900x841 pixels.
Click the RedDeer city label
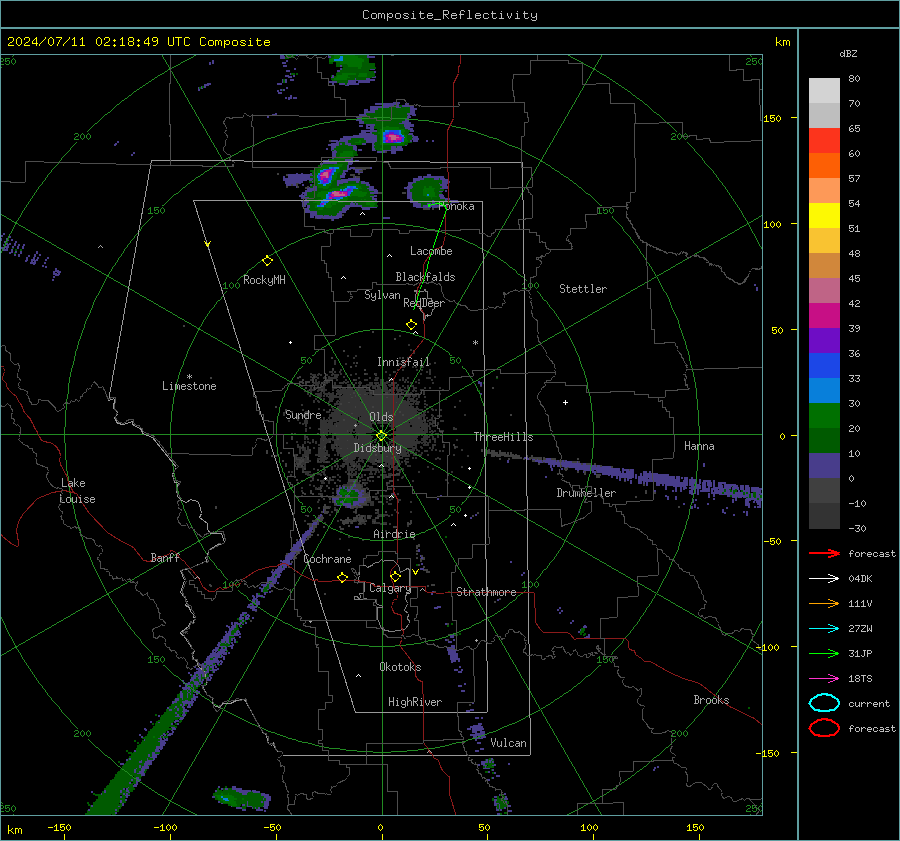click(424, 303)
